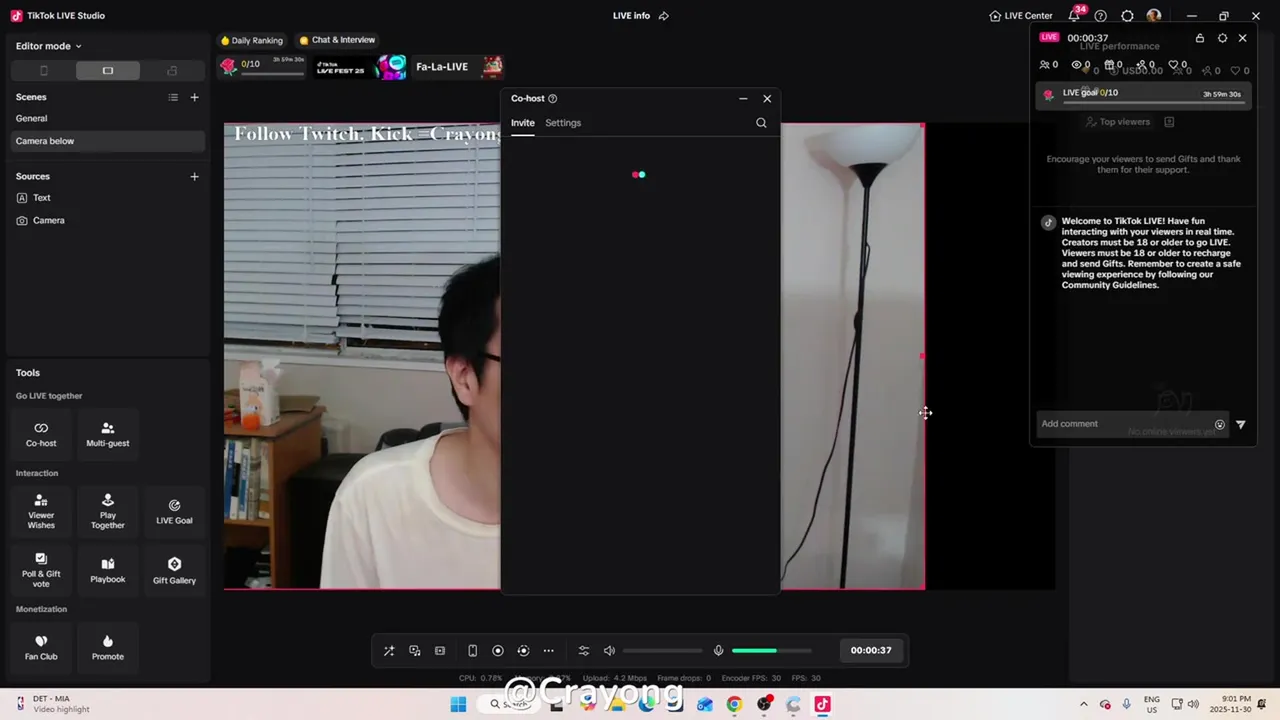Open Windows Start menu
The width and height of the screenshot is (1280, 720).
458,705
